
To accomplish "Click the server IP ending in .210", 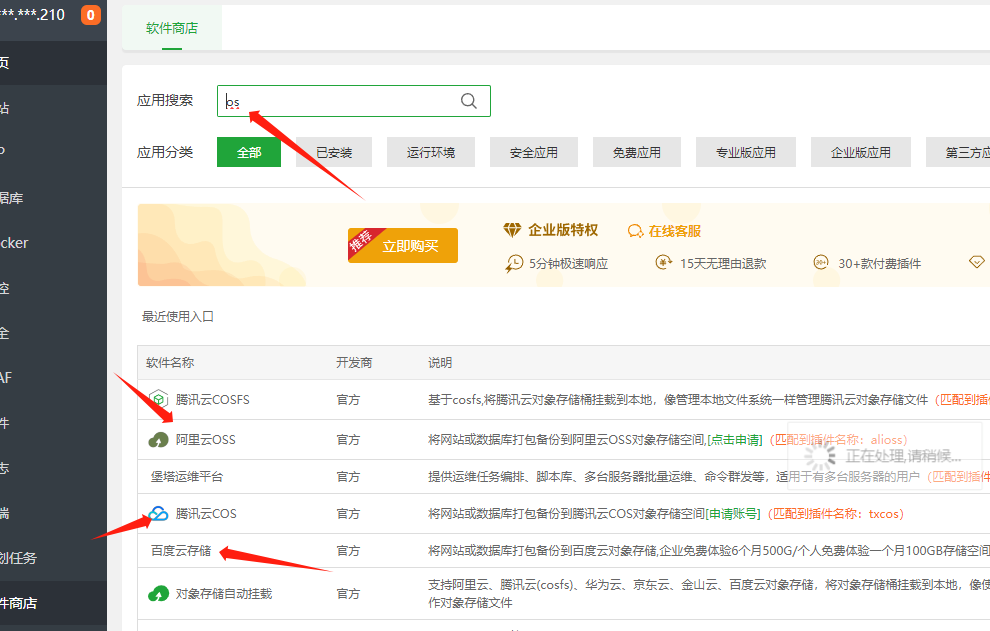I will point(32,15).
